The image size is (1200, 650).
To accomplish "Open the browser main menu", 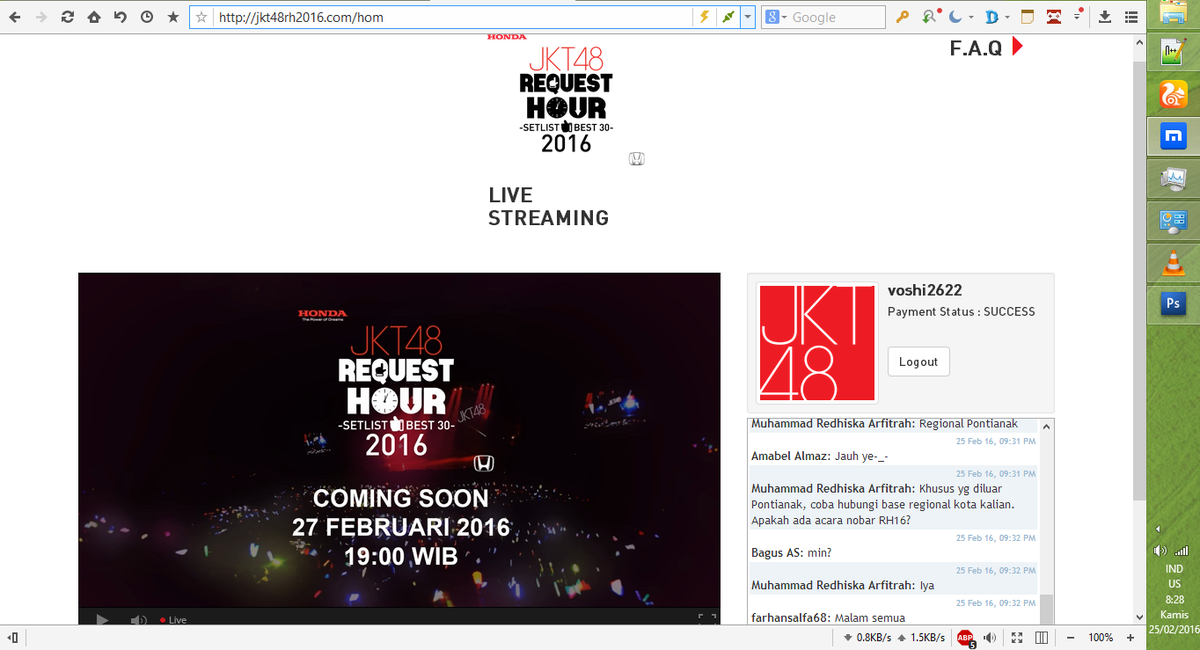I will click(x=1131, y=17).
